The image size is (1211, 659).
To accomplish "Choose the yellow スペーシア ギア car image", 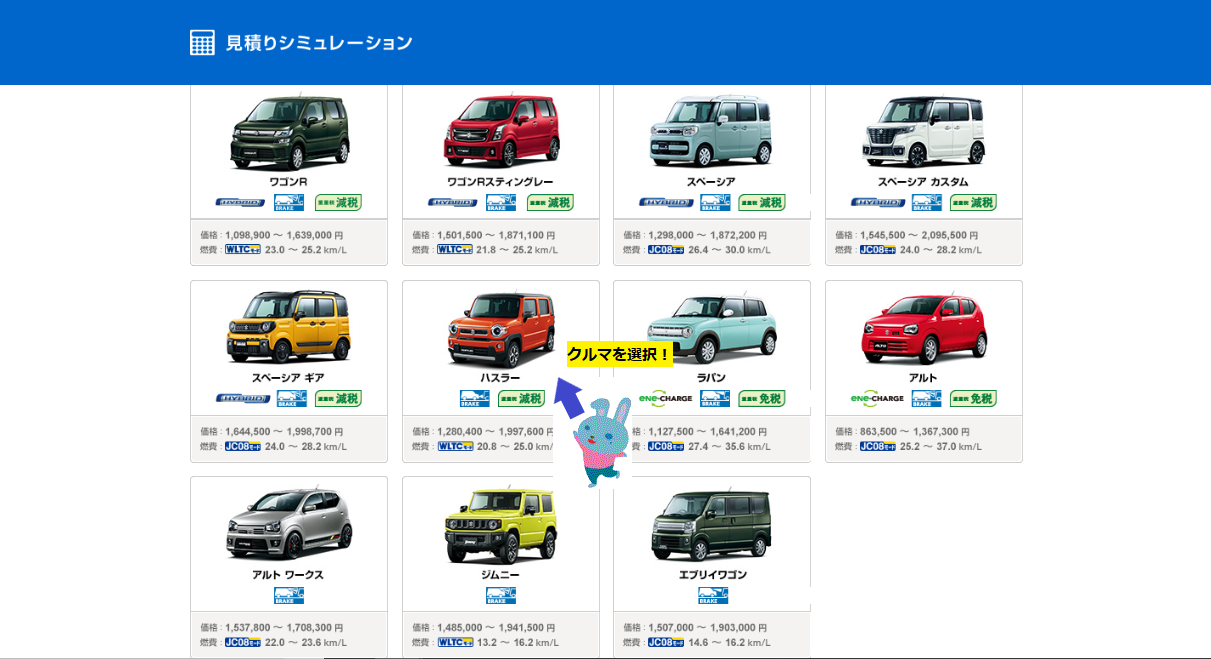I will (x=288, y=327).
